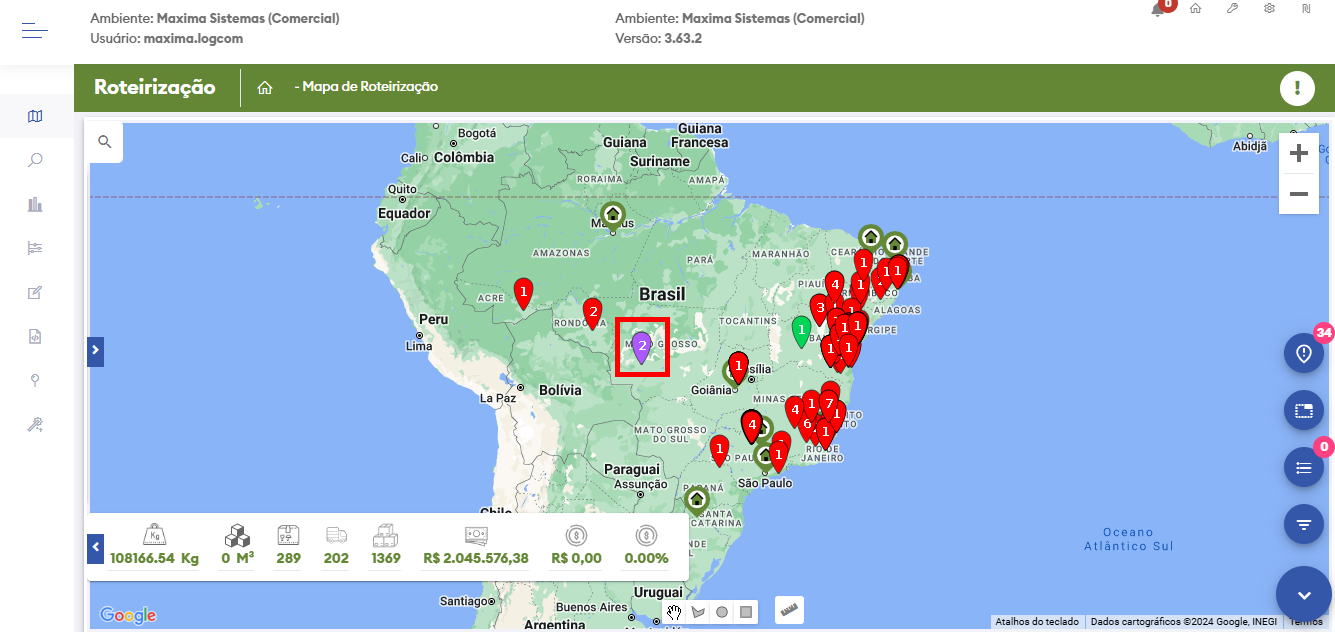The height and width of the screenshot is (632, 1335).
Task: Open the hamburger menu at top left
Action: tap(35, 31)
